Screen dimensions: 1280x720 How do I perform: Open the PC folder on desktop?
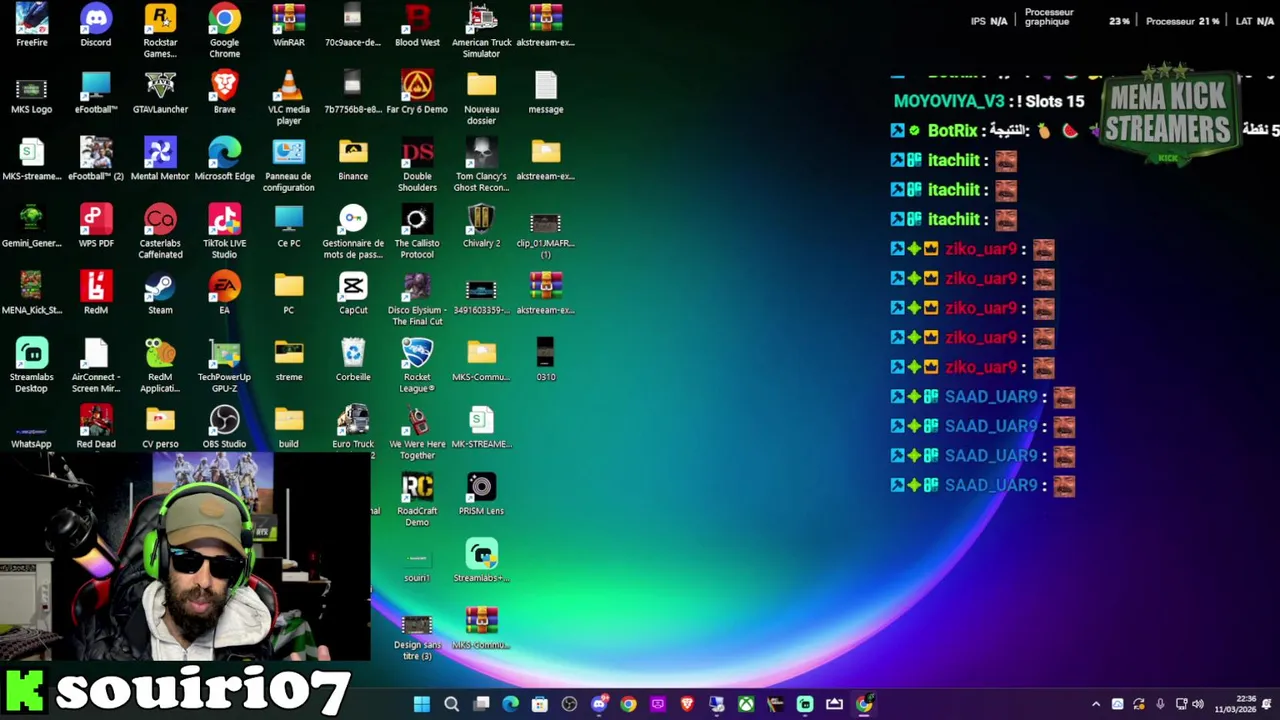click(x=289, y=293)
